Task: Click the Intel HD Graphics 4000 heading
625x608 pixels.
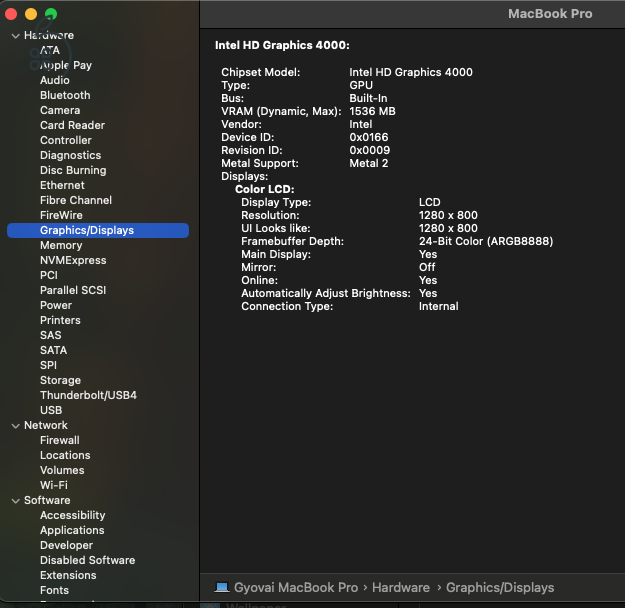Action: pyautogui.click(x=282, y=45)
